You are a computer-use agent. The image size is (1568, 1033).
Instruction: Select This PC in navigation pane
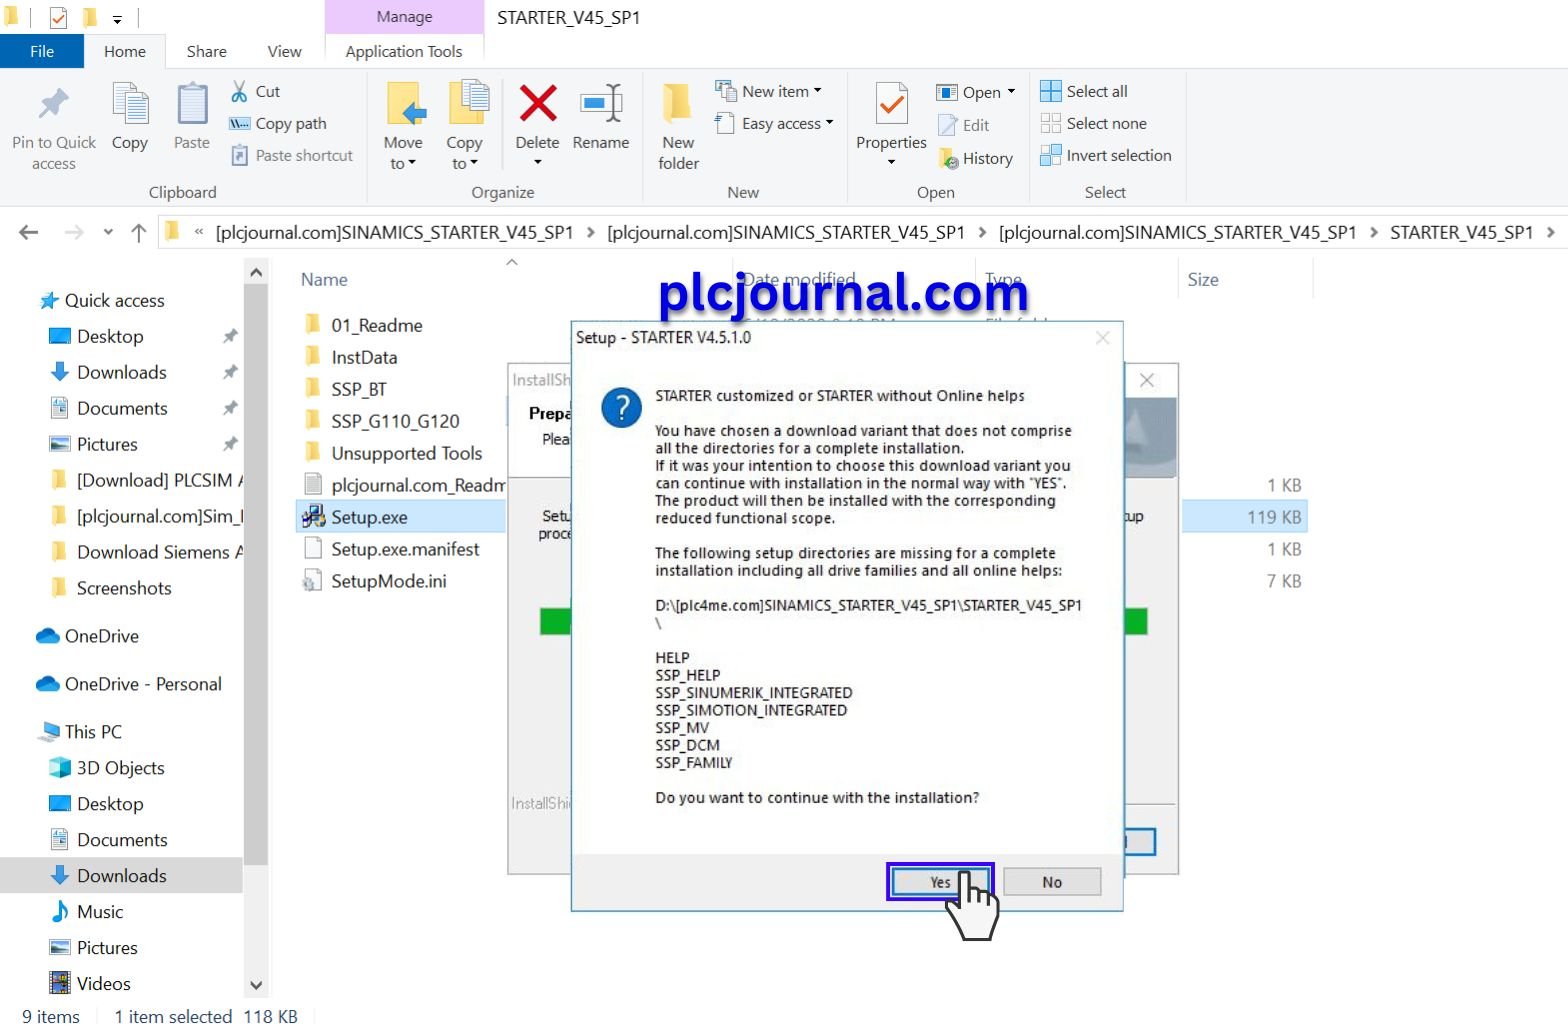tap(93, 732)
